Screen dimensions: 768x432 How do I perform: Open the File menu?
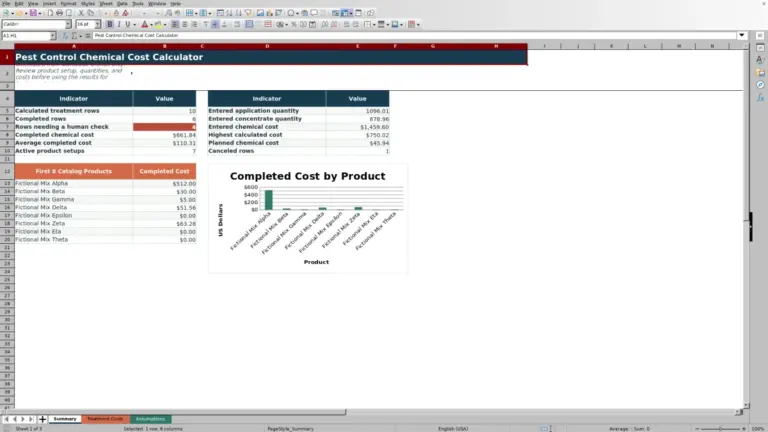tap(6, 3)
